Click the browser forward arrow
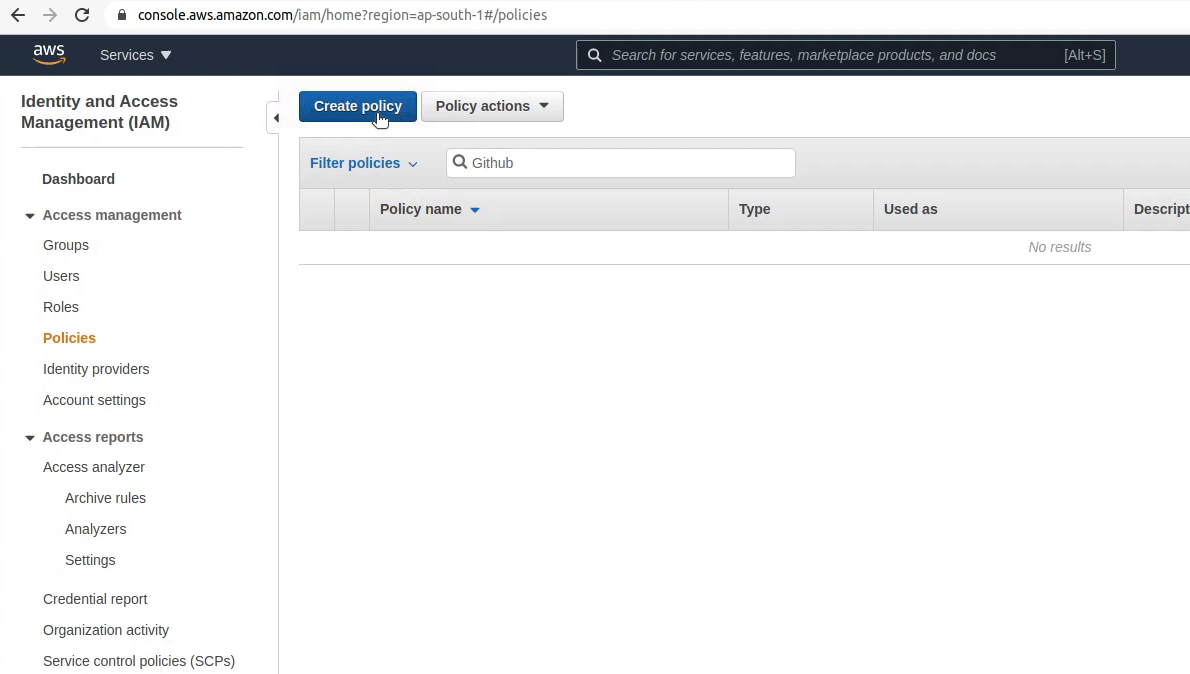The width and height of the screenshot is (1190, 674). coord(50,15)
